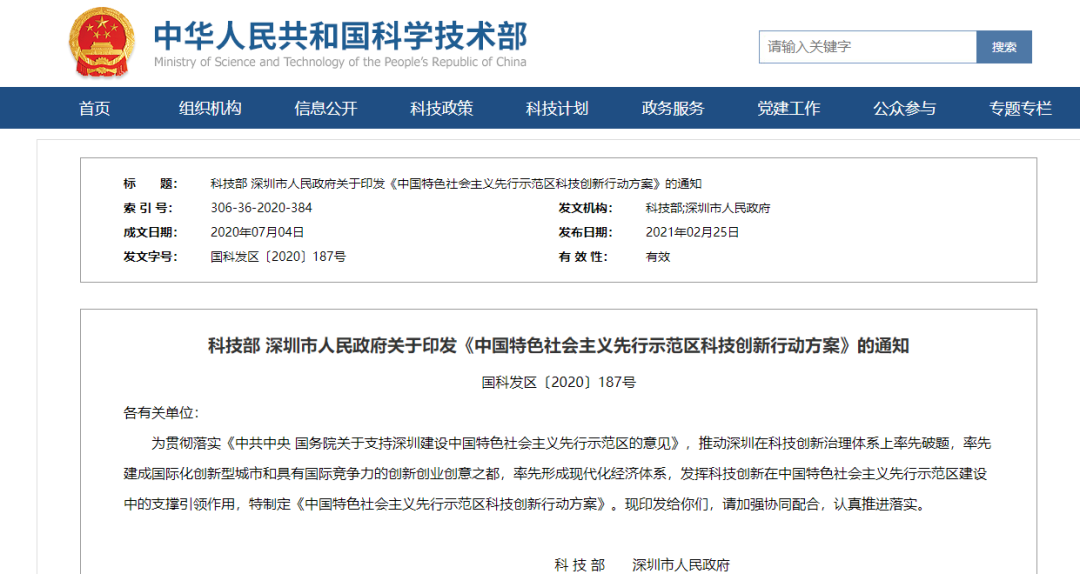1080x574 pixels.
Task: Switch to the 党建工作 section
Action: (x=789, y=109)
